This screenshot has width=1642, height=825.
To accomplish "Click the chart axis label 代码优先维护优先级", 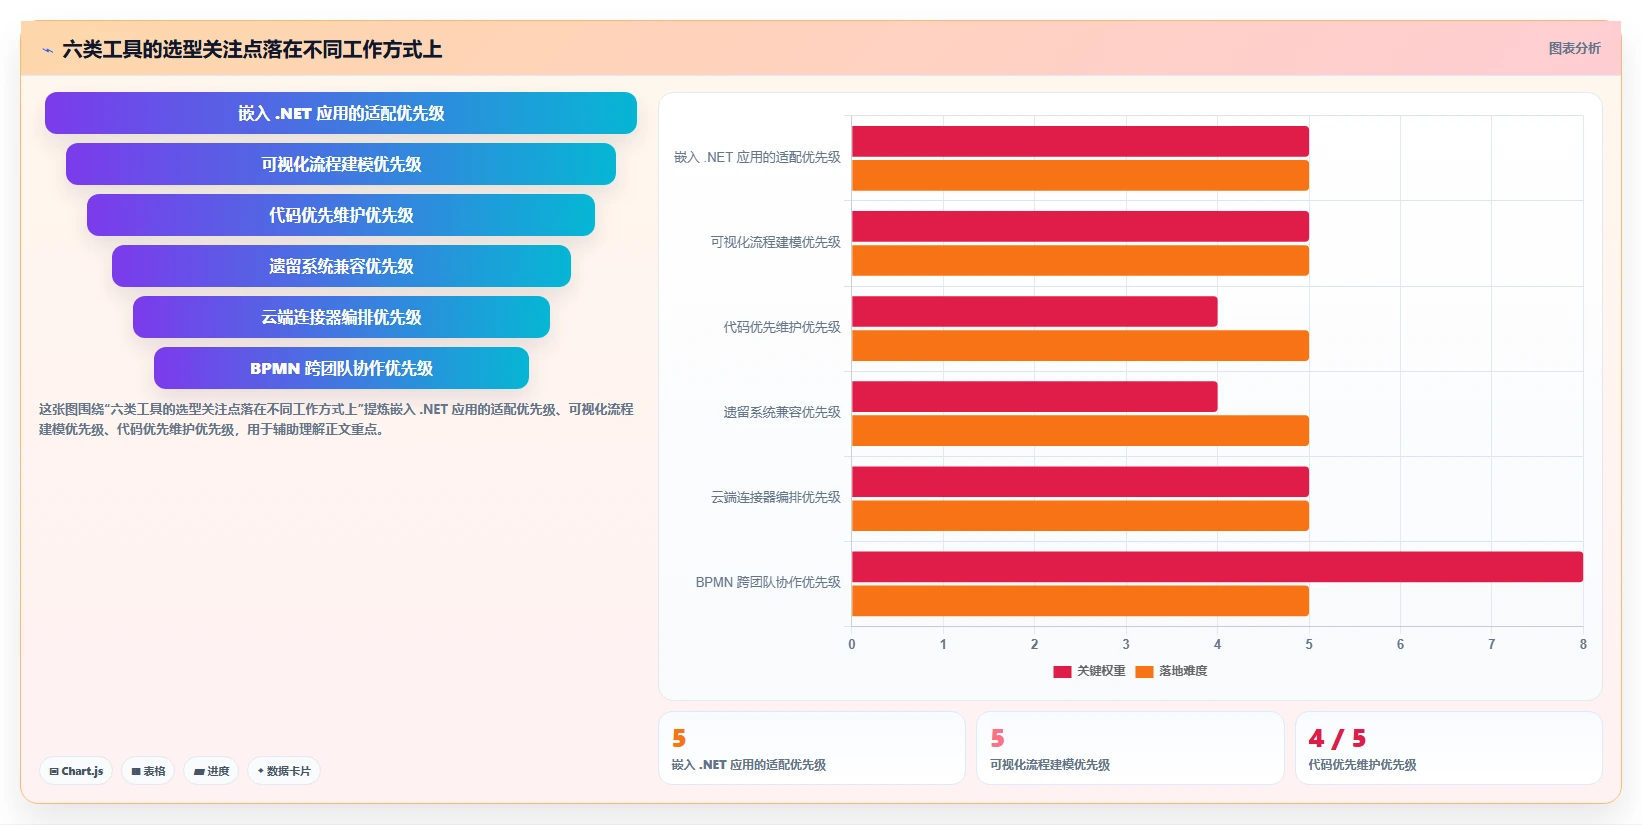I will (x=782, y=328).
